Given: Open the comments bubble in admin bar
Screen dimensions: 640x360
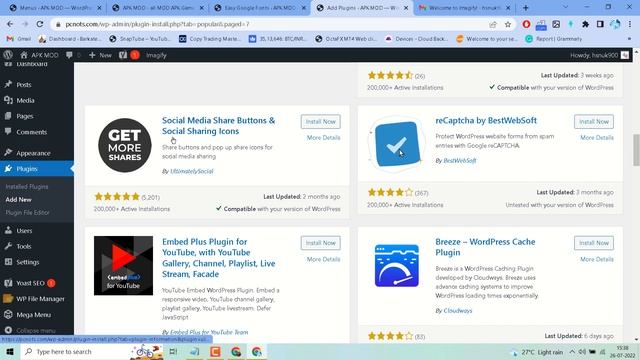Looking at the screenshot, I should click(x=69, y=55).
